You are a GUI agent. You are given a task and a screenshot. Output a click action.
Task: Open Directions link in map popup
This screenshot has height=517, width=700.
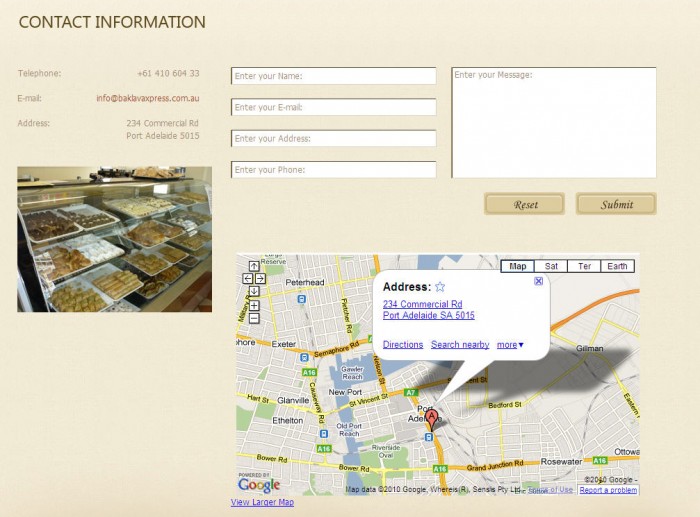tap(403, 345)
